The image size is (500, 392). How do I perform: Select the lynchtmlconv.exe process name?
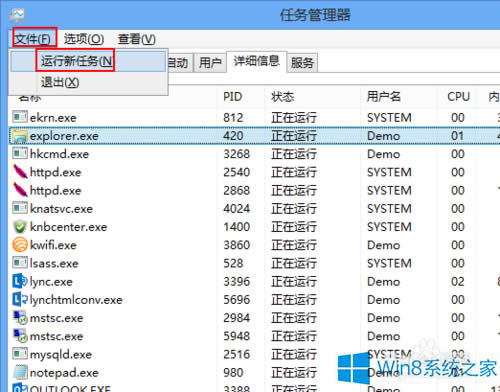click(x=76, y=300)
